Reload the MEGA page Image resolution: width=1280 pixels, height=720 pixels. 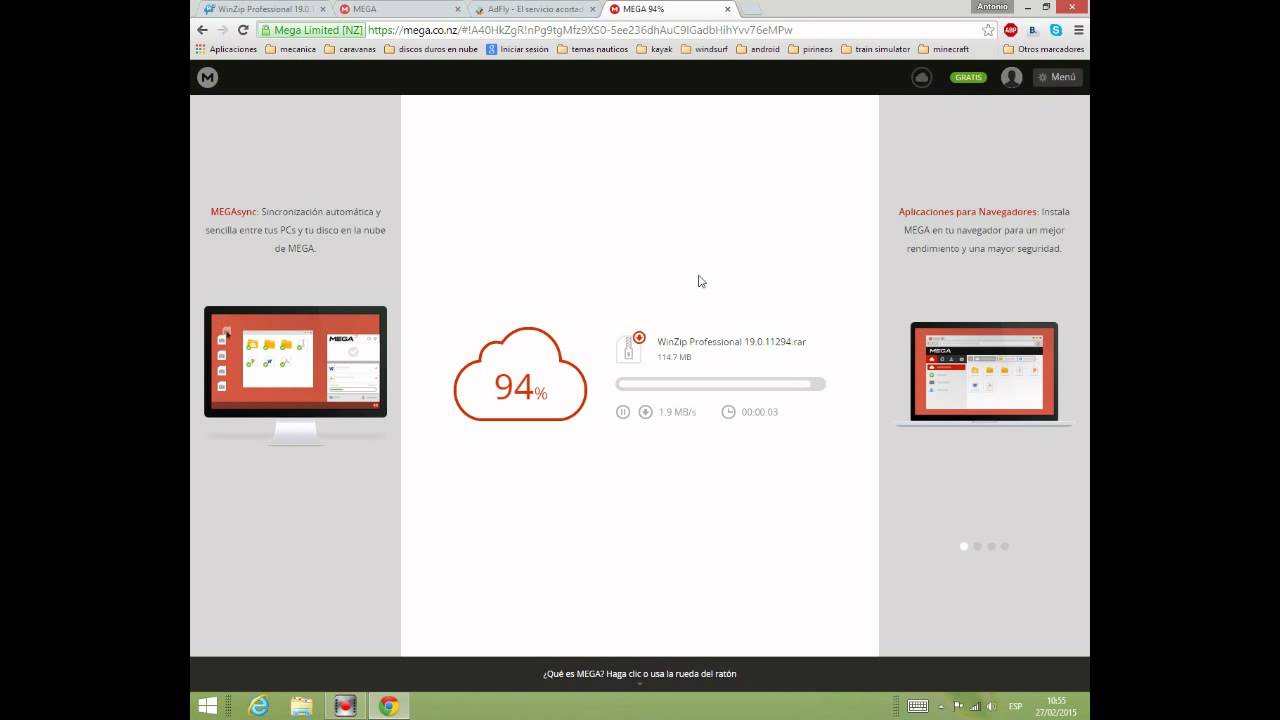click(243, 30)
